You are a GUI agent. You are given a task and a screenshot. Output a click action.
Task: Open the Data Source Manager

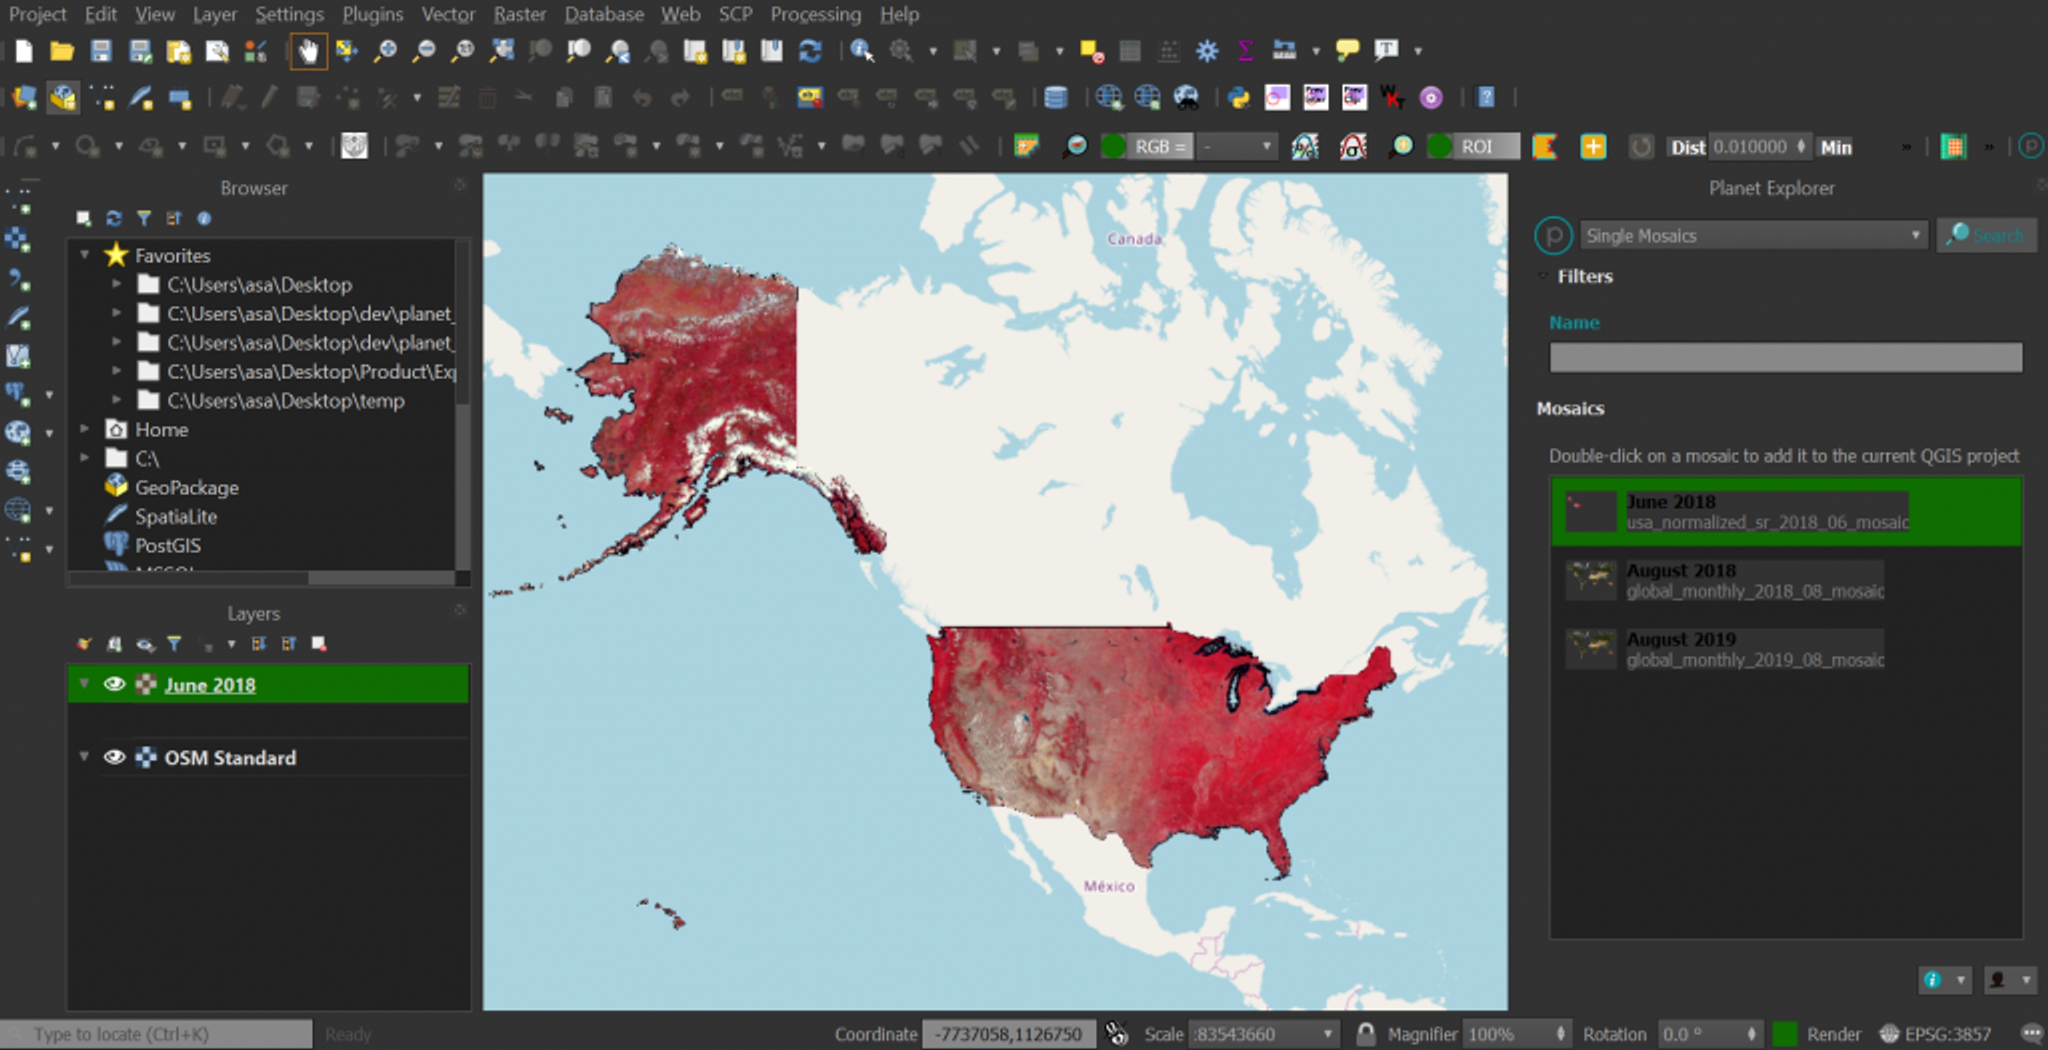[x=25, y=97]
